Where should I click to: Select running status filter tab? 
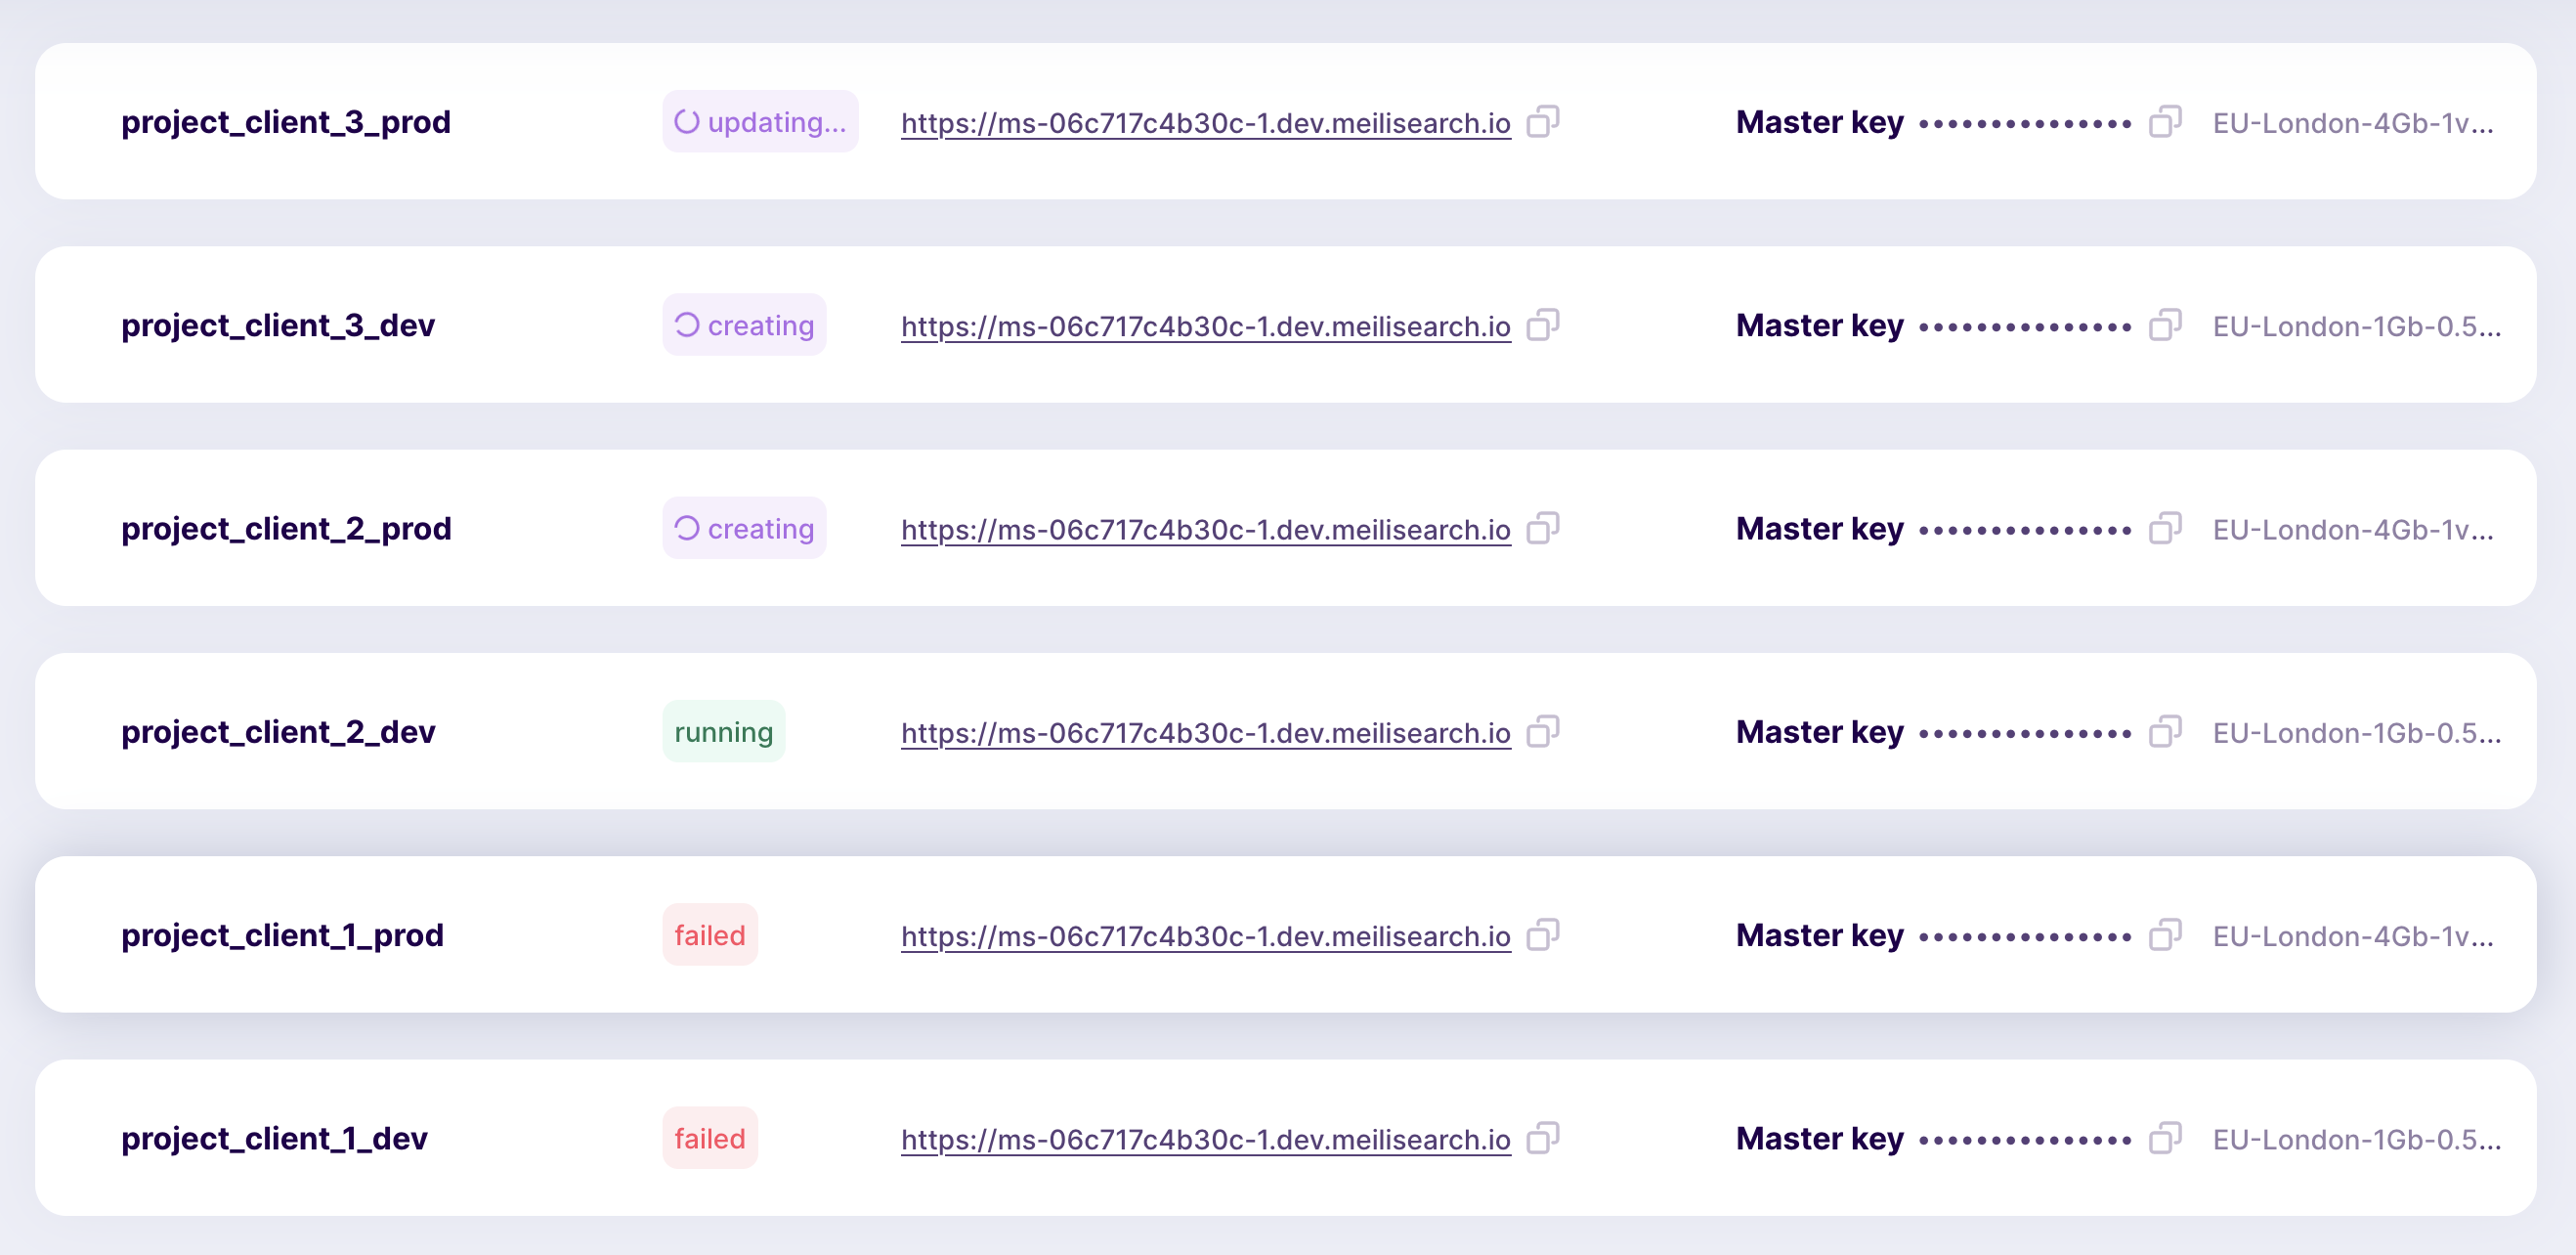(723, 731)
